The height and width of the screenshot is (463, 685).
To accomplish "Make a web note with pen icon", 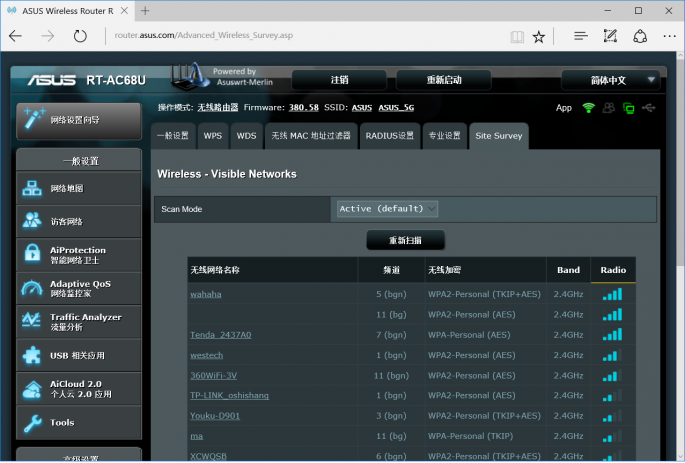I will coord(610,36).
